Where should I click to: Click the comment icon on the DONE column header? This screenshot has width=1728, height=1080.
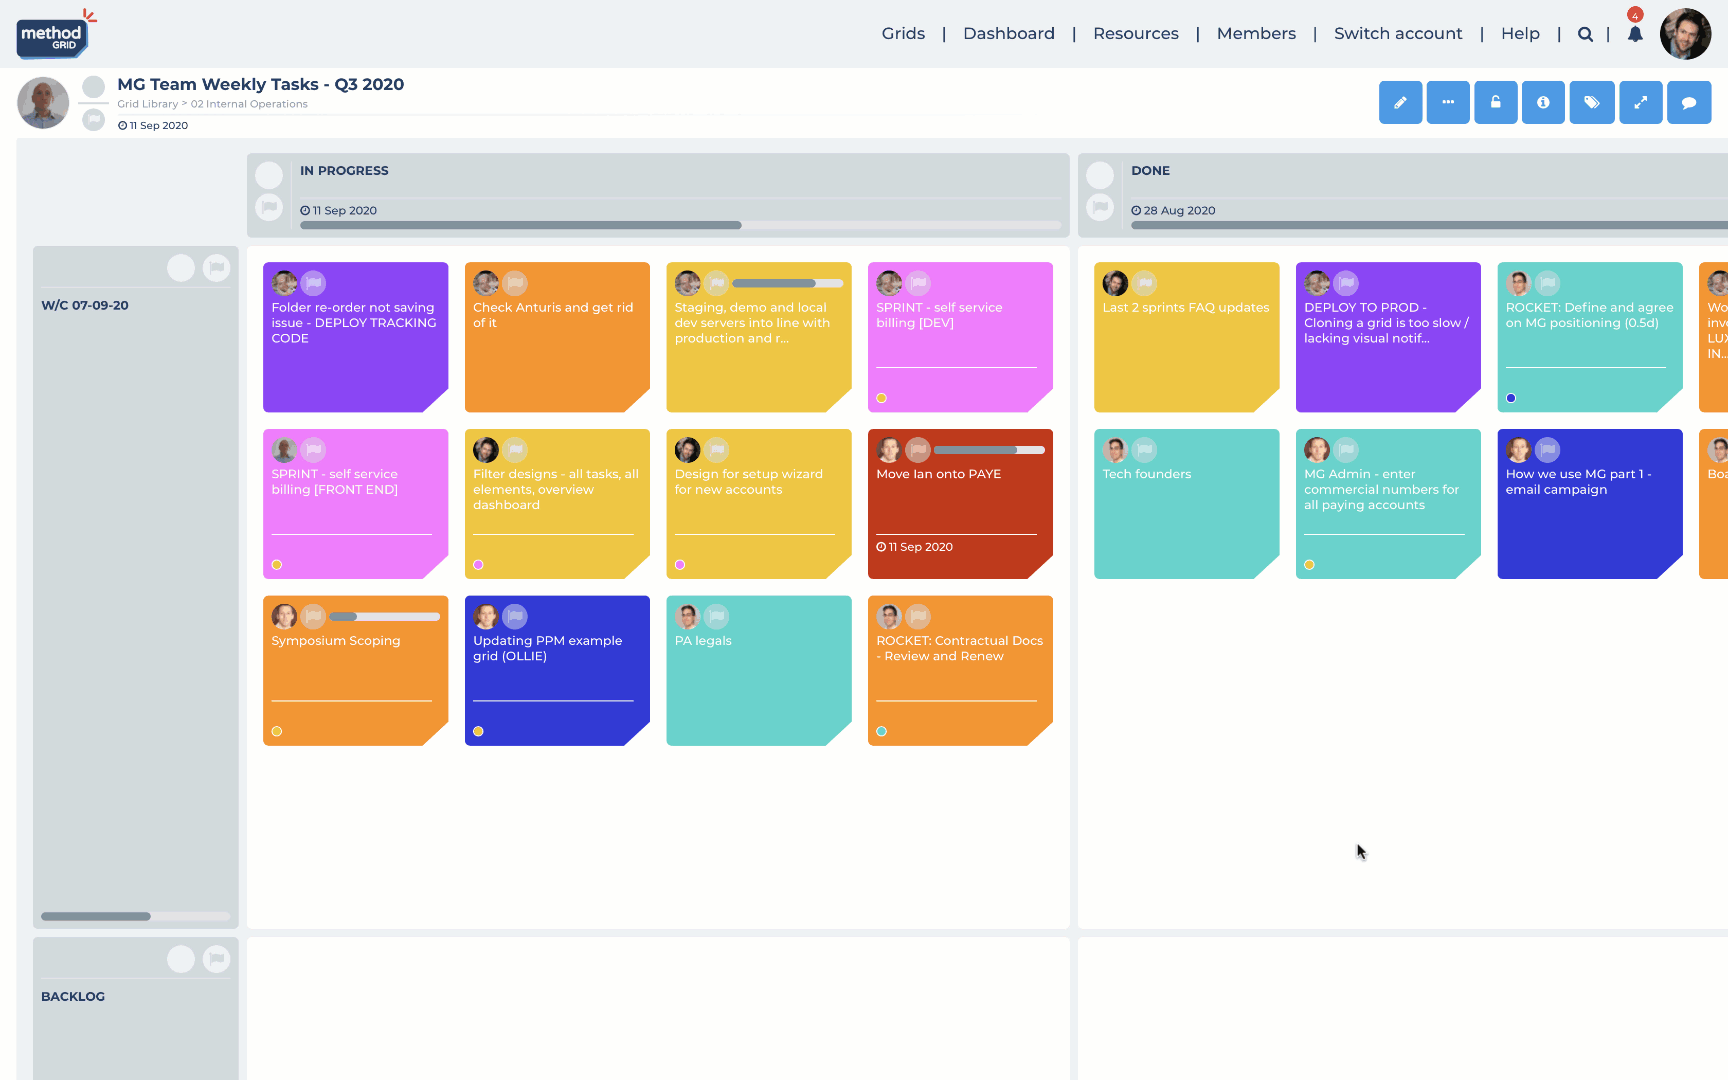pyautogui.click(x=1100, y=207)
